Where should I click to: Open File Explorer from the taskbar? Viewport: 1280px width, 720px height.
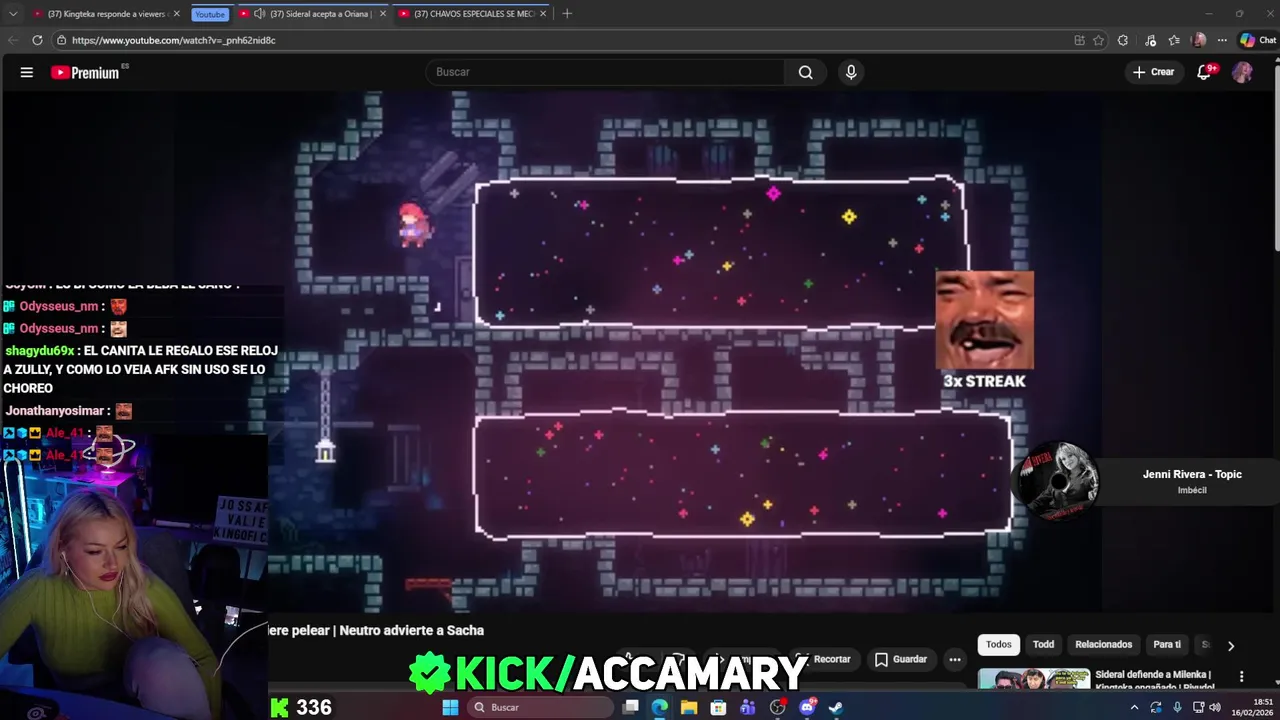pyautogui.click(x=689, y=707)
